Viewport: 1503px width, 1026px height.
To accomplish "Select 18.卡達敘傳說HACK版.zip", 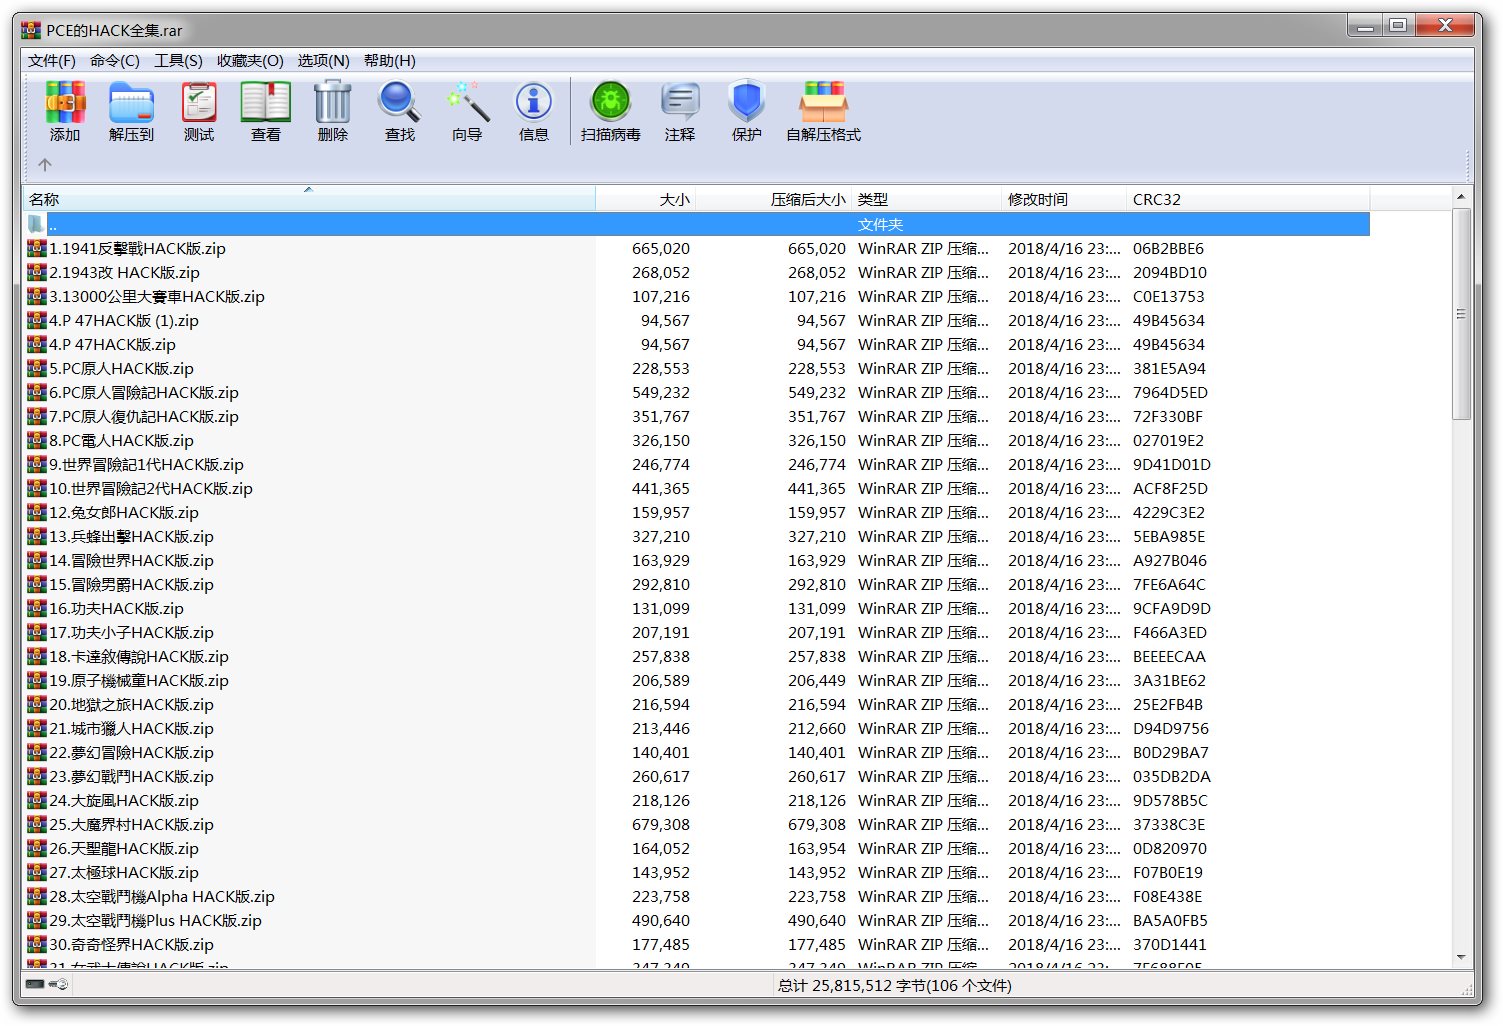I will pyautogui.click(x=139, y=656).
